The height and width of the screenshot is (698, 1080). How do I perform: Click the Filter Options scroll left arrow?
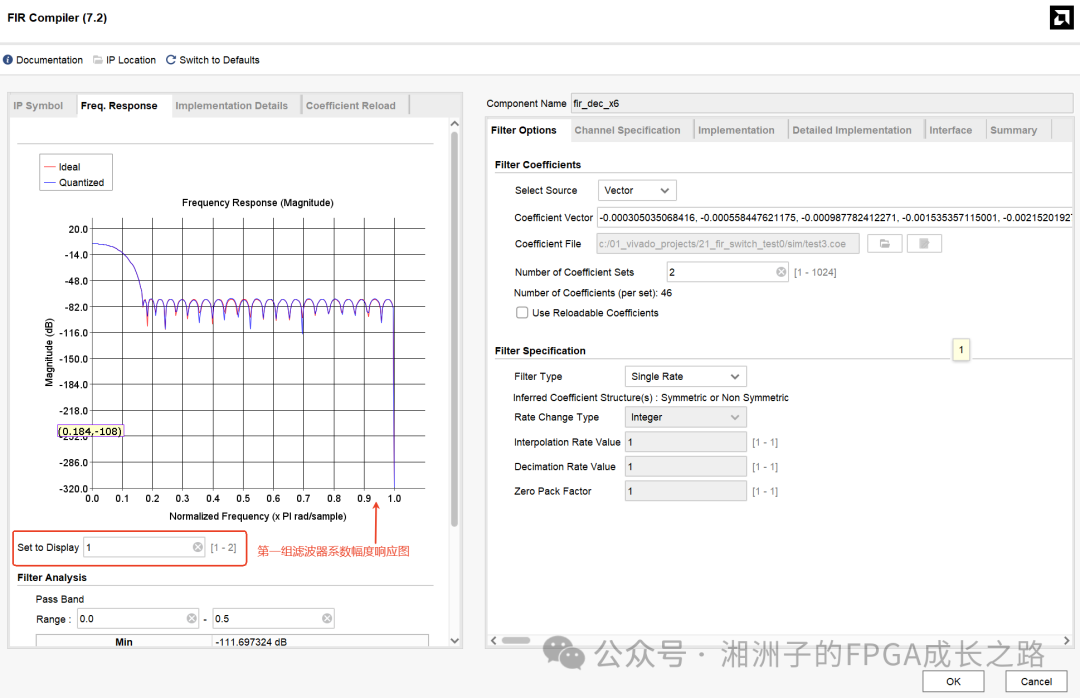pyautogui.click(x=493, y=640)
